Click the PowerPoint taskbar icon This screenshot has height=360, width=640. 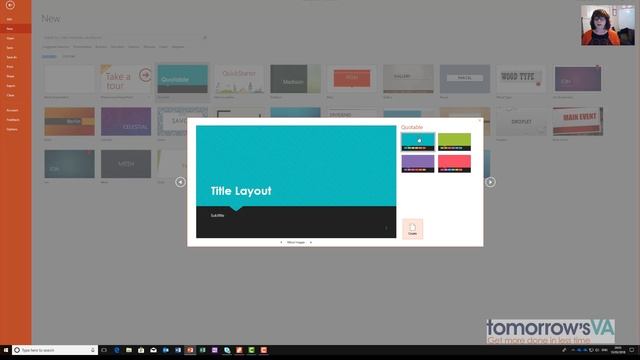[190, 350]
